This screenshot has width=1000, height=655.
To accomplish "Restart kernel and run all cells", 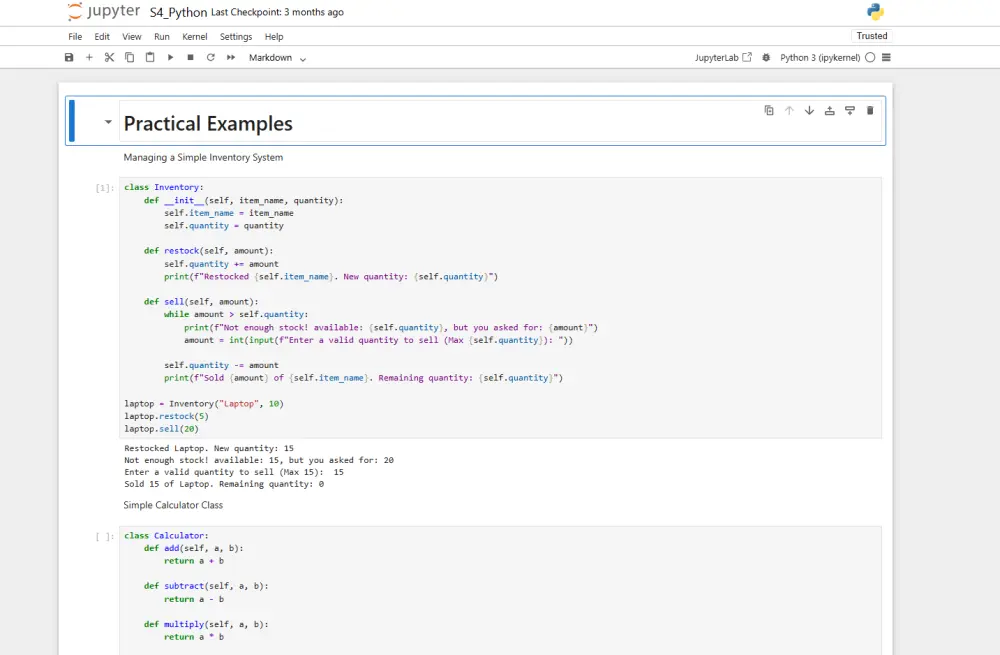I will pyautogui.click(x=231, y=57).
